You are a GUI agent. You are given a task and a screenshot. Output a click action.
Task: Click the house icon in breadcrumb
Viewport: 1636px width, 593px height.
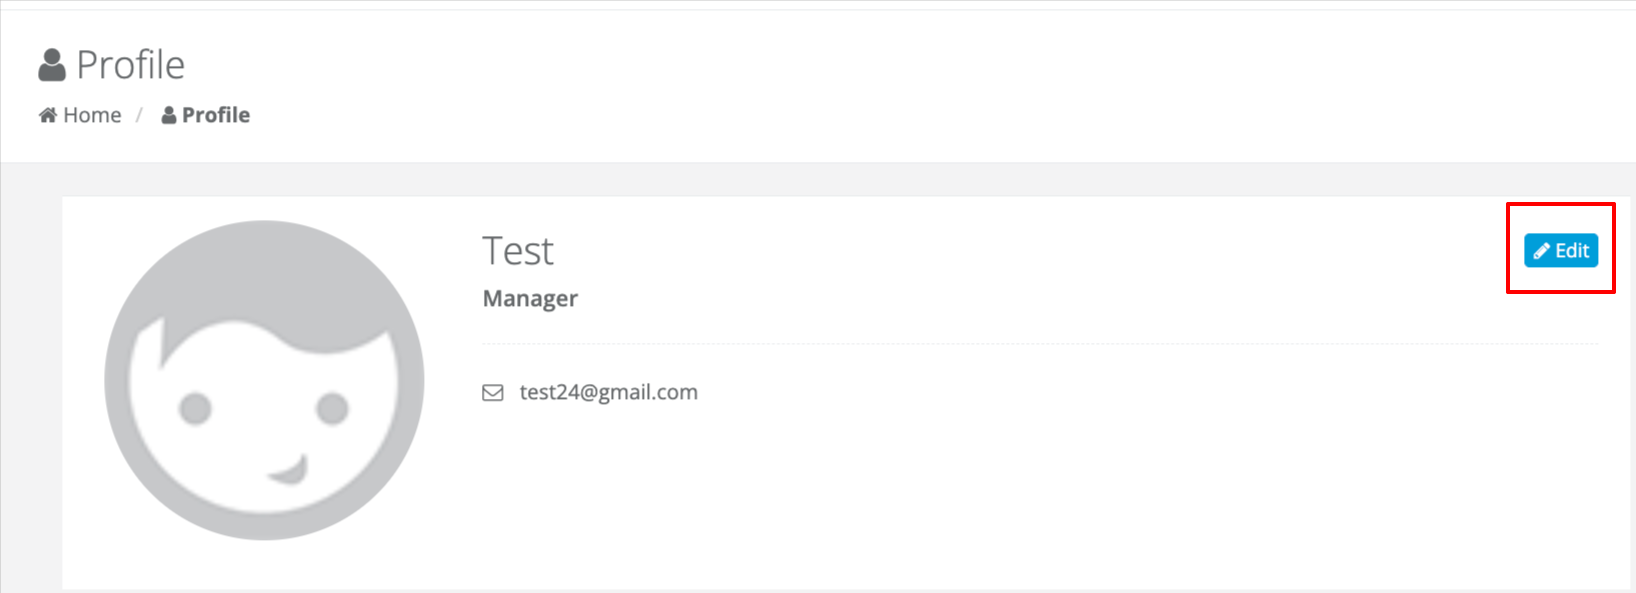(48, 115)
